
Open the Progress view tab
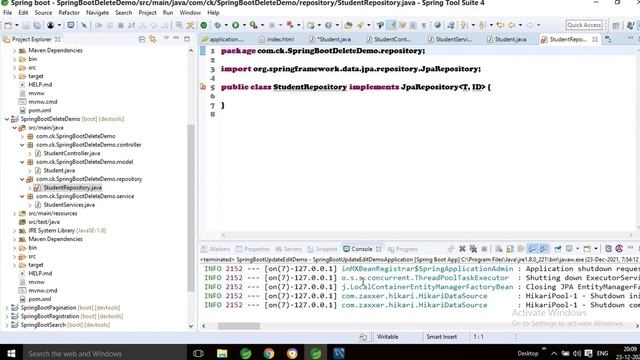(x=403, y=249)
